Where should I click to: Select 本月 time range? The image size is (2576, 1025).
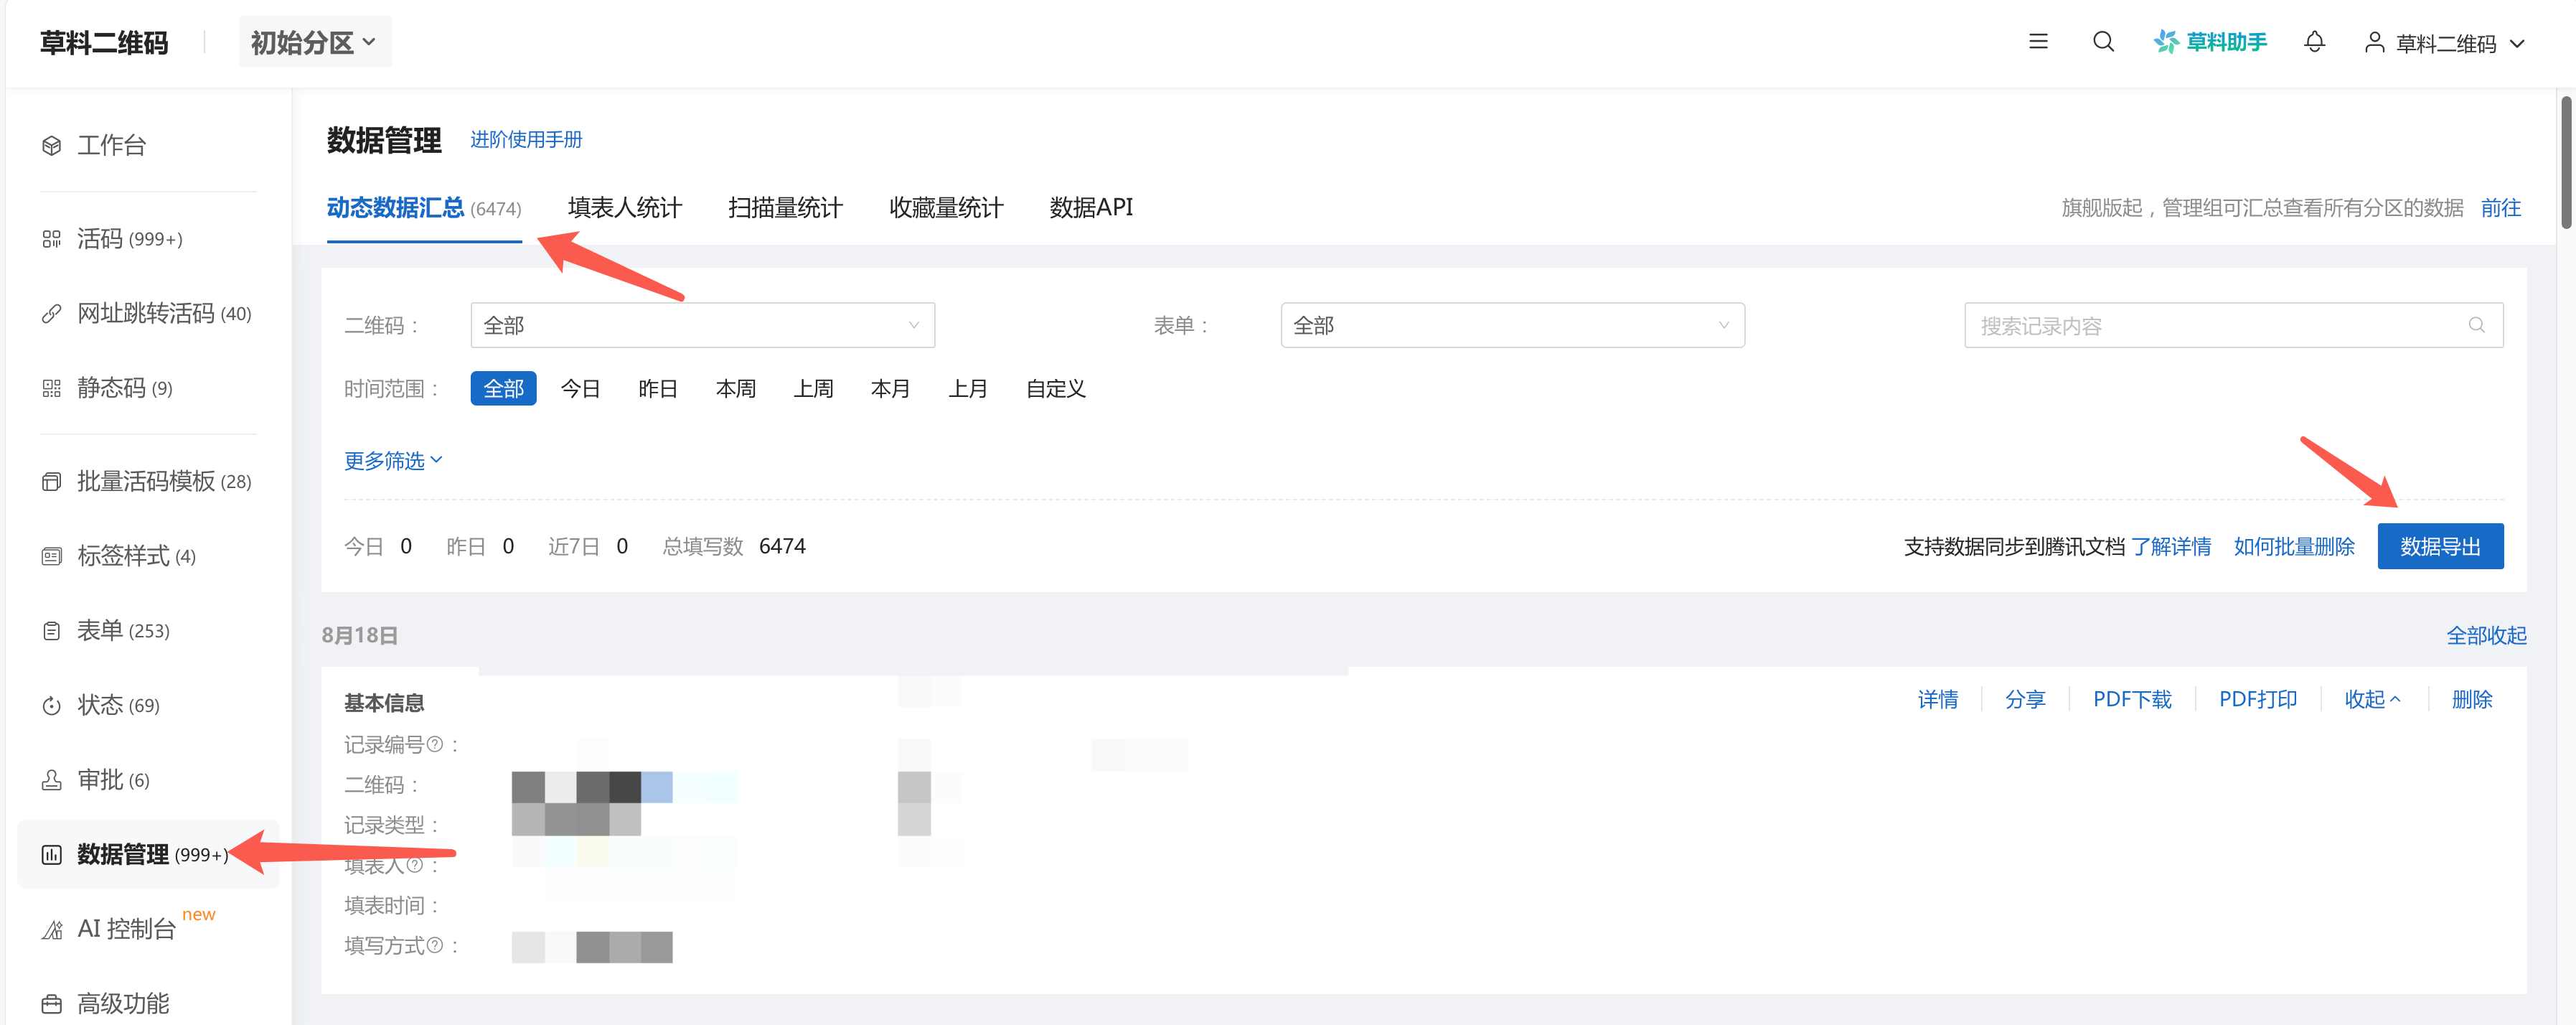point(890,388)
